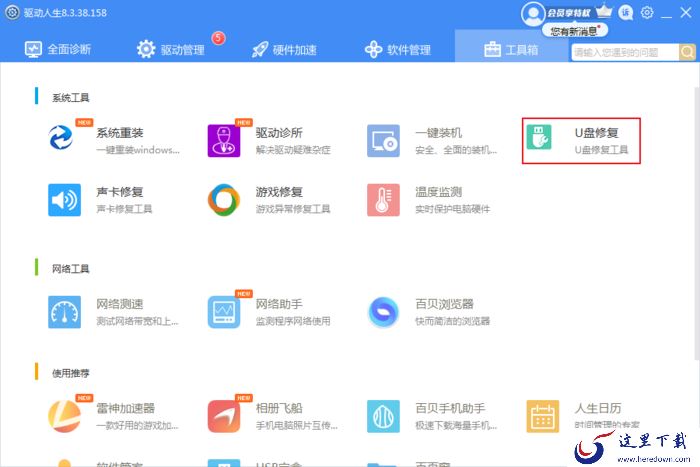The width and height of the screenshot is (700, 467).
Task: Click the vertical scrollbar on the right
Action: click(x=697, y=223)
